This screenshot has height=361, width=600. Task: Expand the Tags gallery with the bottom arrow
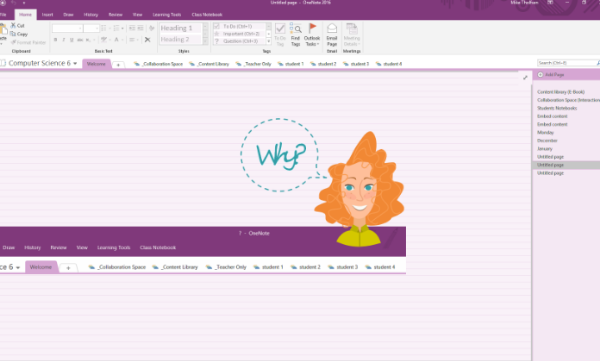coord(269,41)
